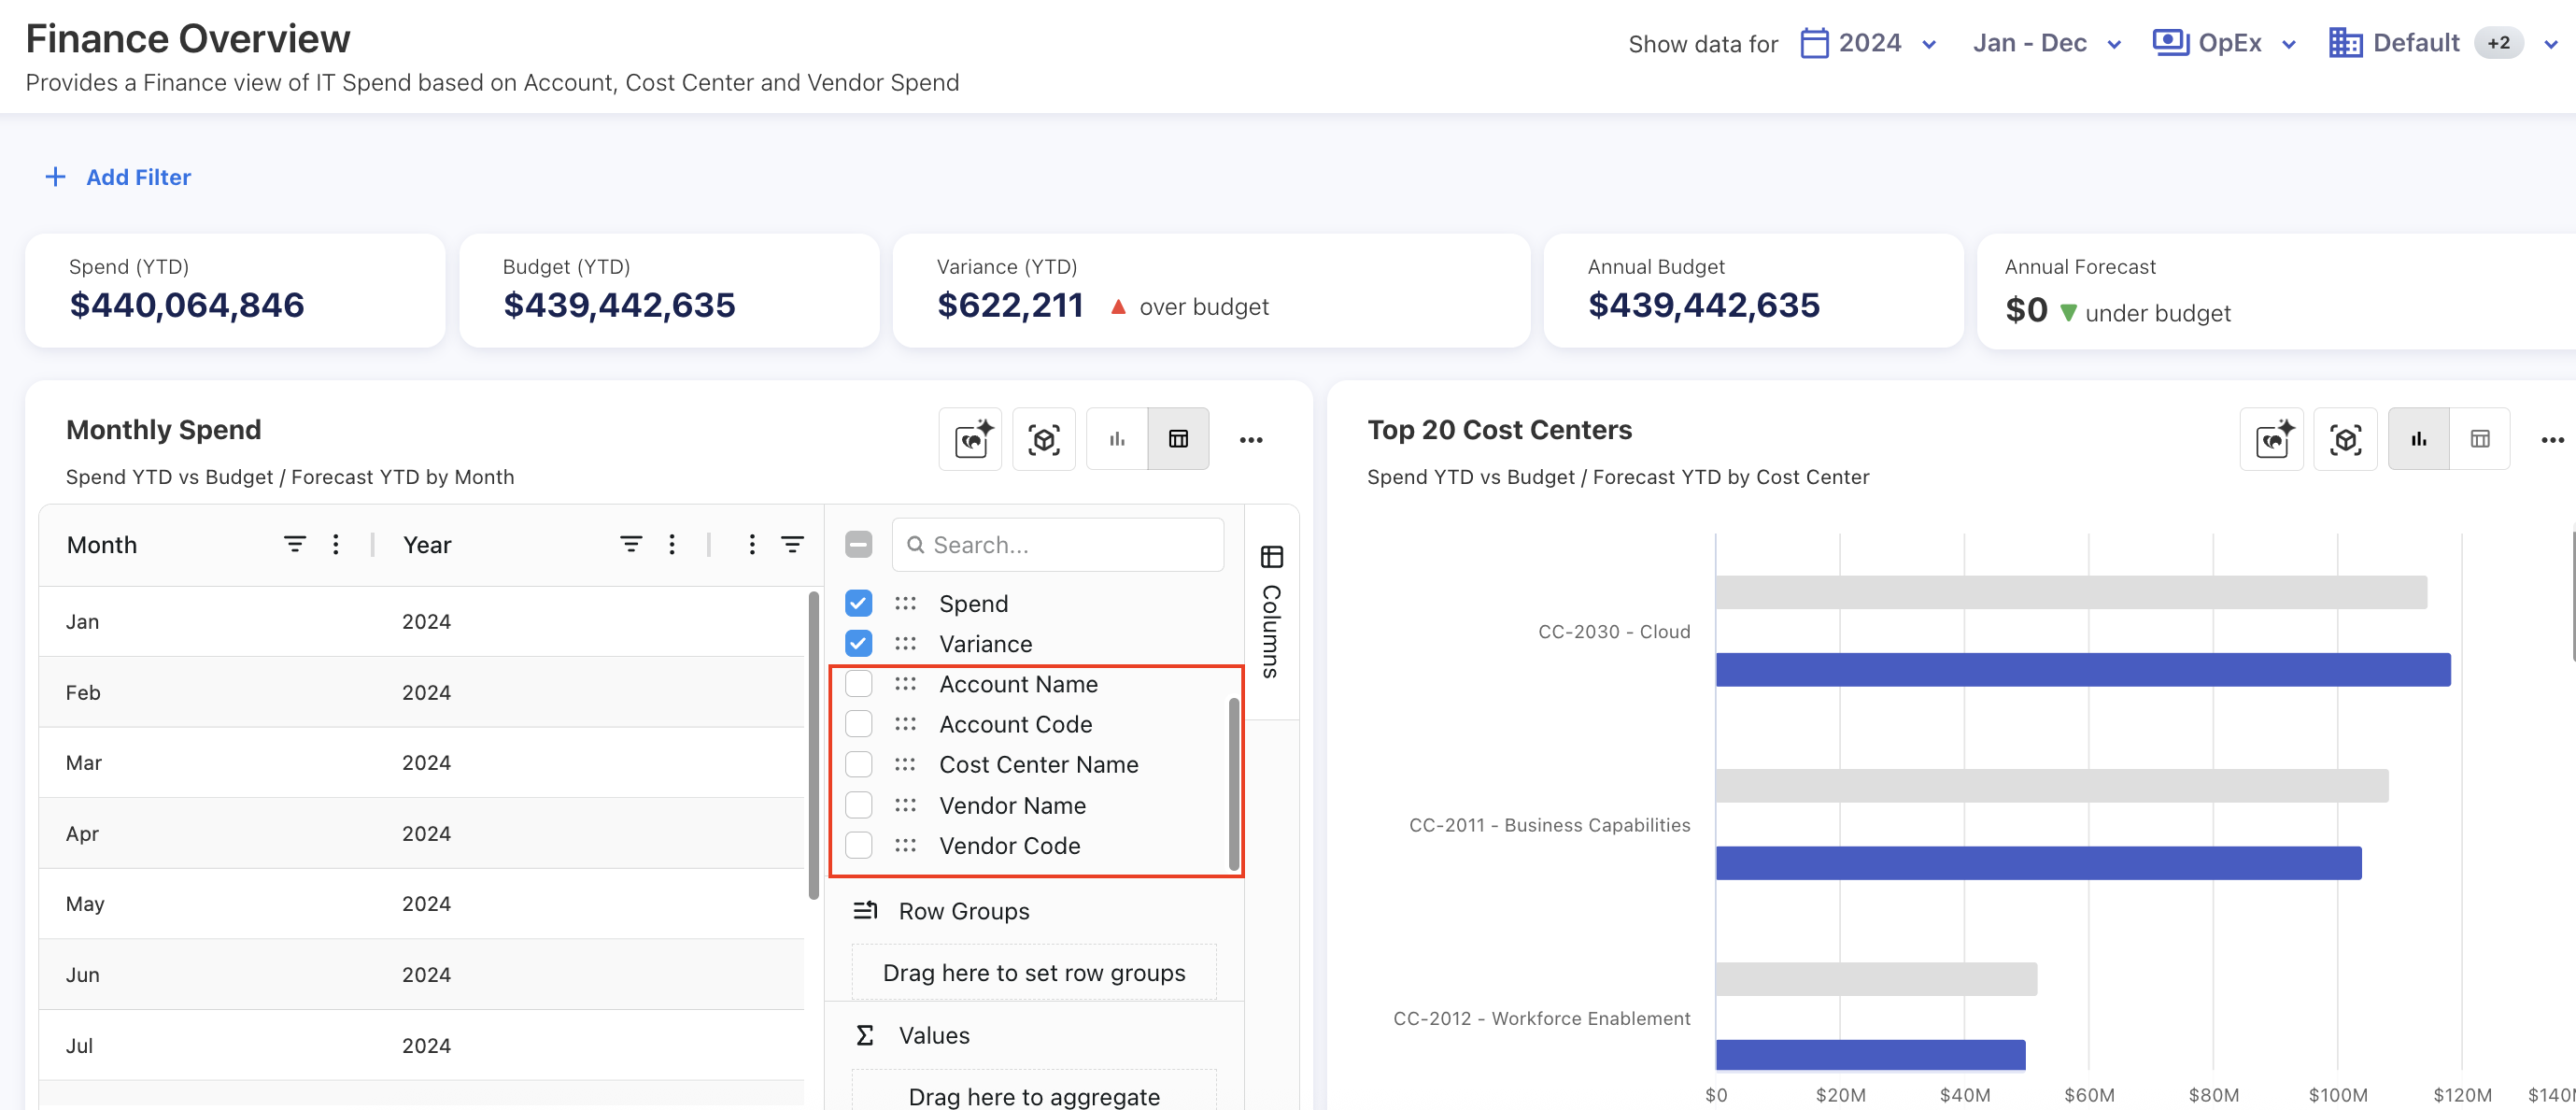Switch Monthly Spend to bar chart view
The image size is (2576, 1110).
(1117, 439)
